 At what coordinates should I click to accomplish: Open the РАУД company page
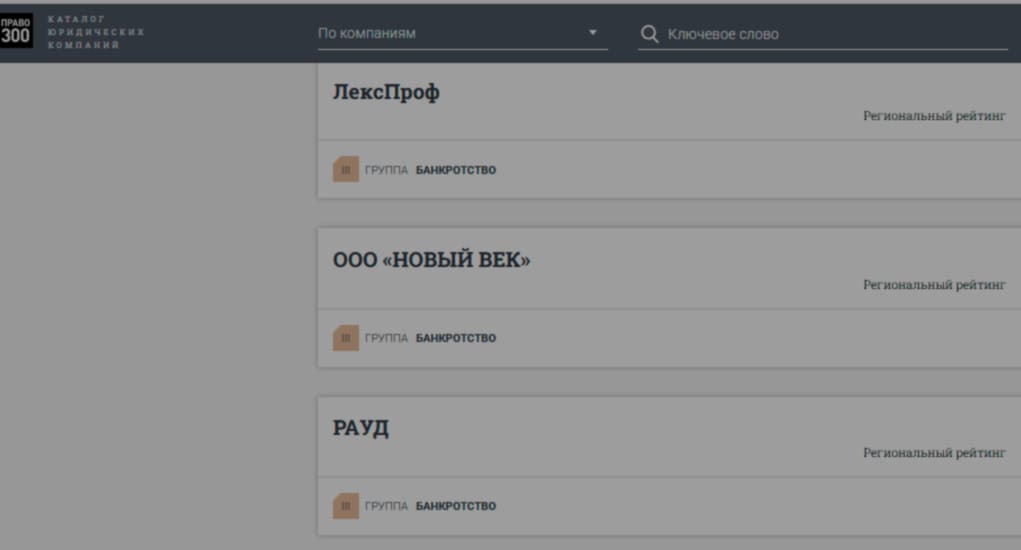pos(361,429)
